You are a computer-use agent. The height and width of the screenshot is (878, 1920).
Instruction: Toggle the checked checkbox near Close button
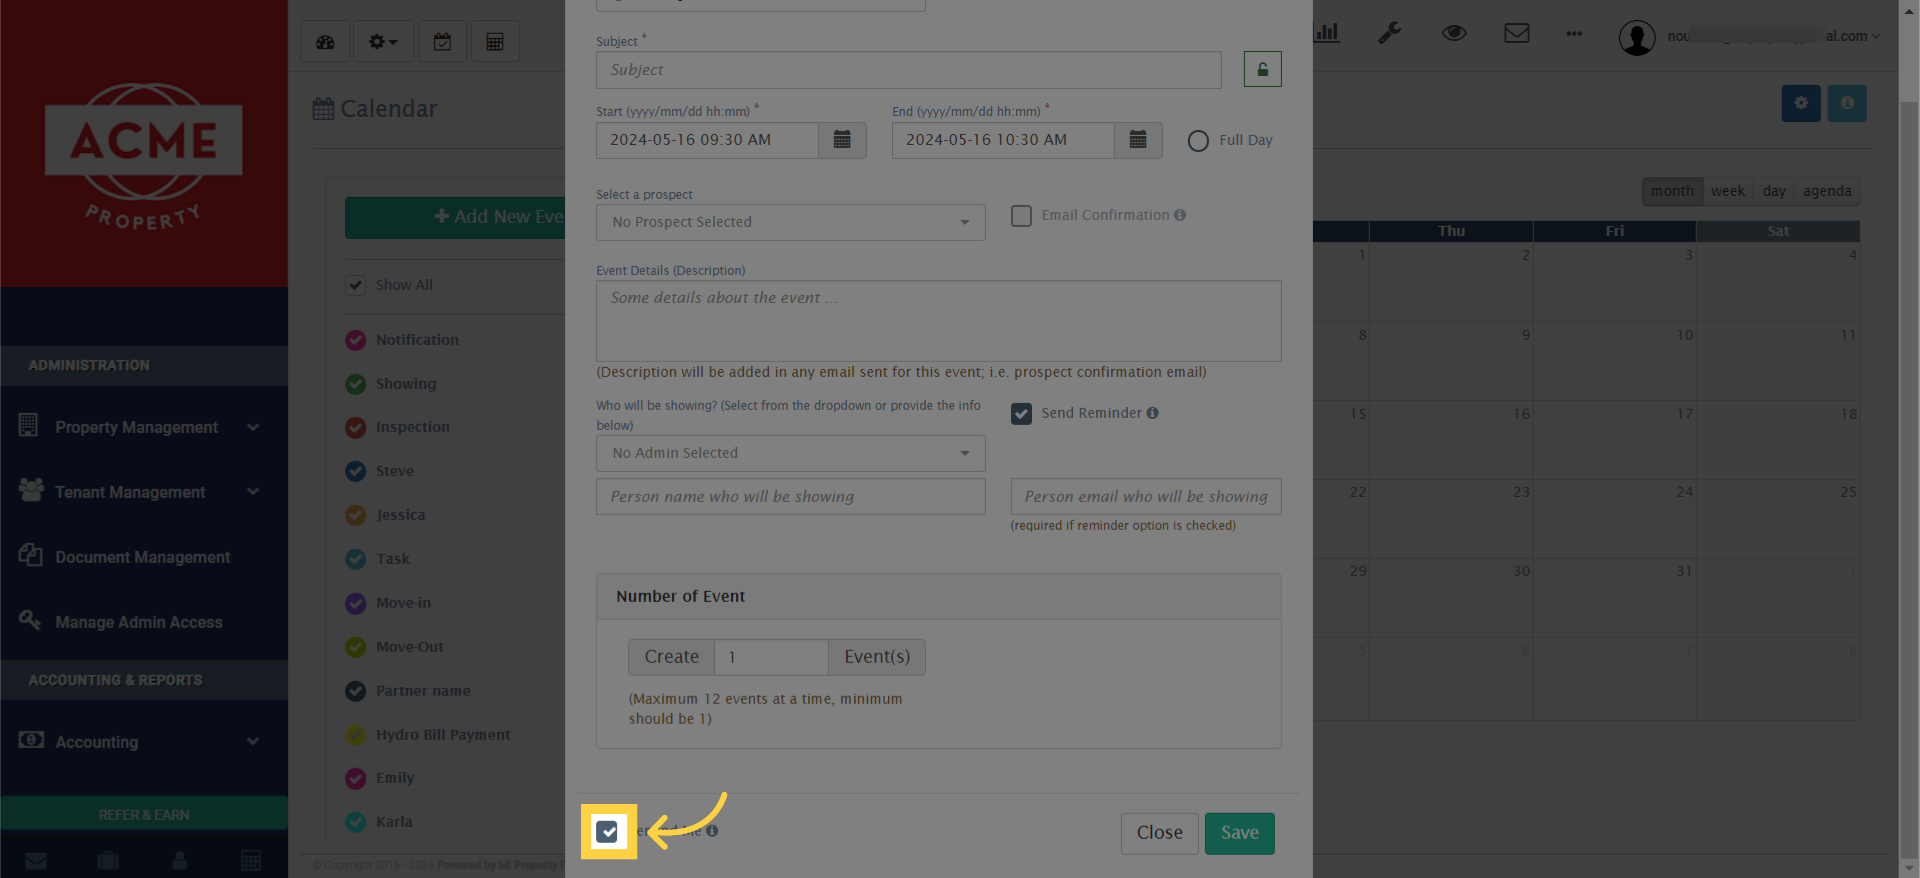[x=608, y=831]
